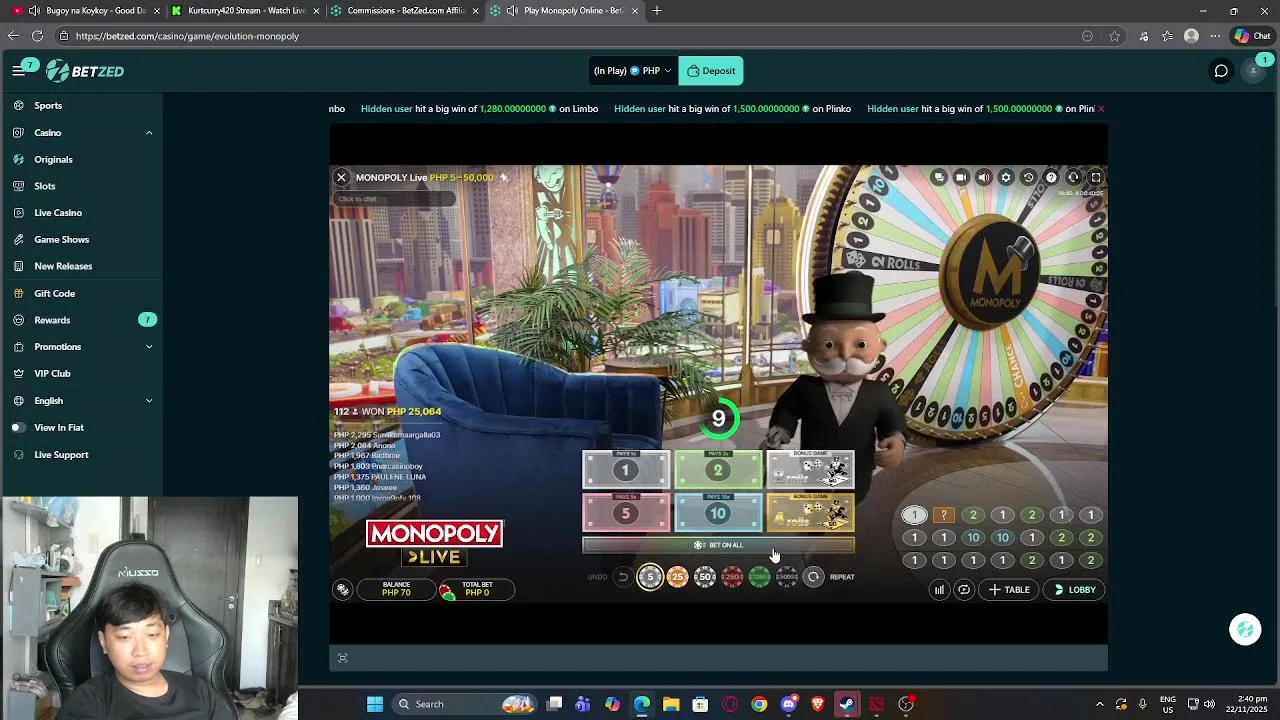Undo the last bet arrow icon
Image resolution: width=1280 pixels, height=720 pixels.
coord(622,577)
